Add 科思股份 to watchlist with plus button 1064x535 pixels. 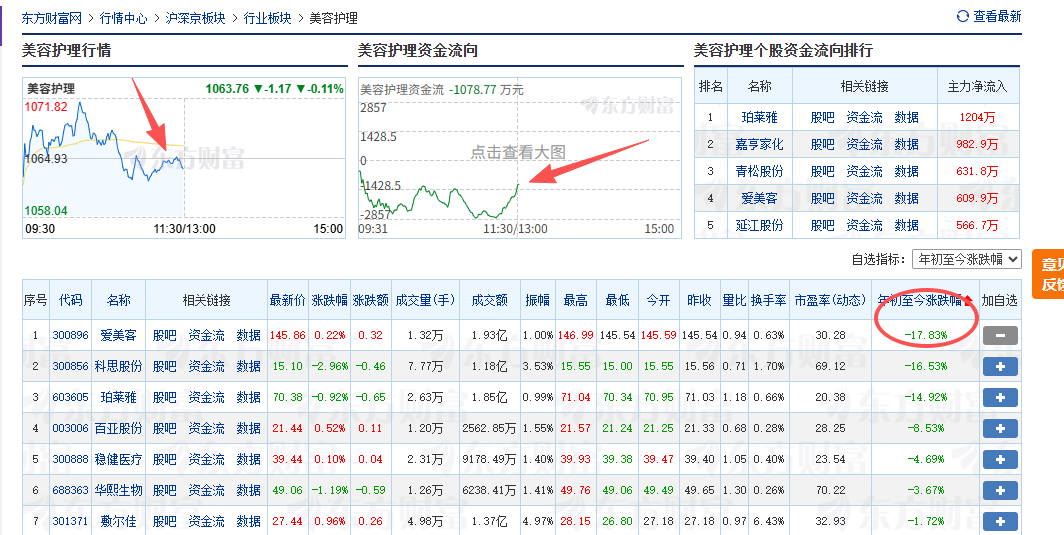(x=1000, y=367)
